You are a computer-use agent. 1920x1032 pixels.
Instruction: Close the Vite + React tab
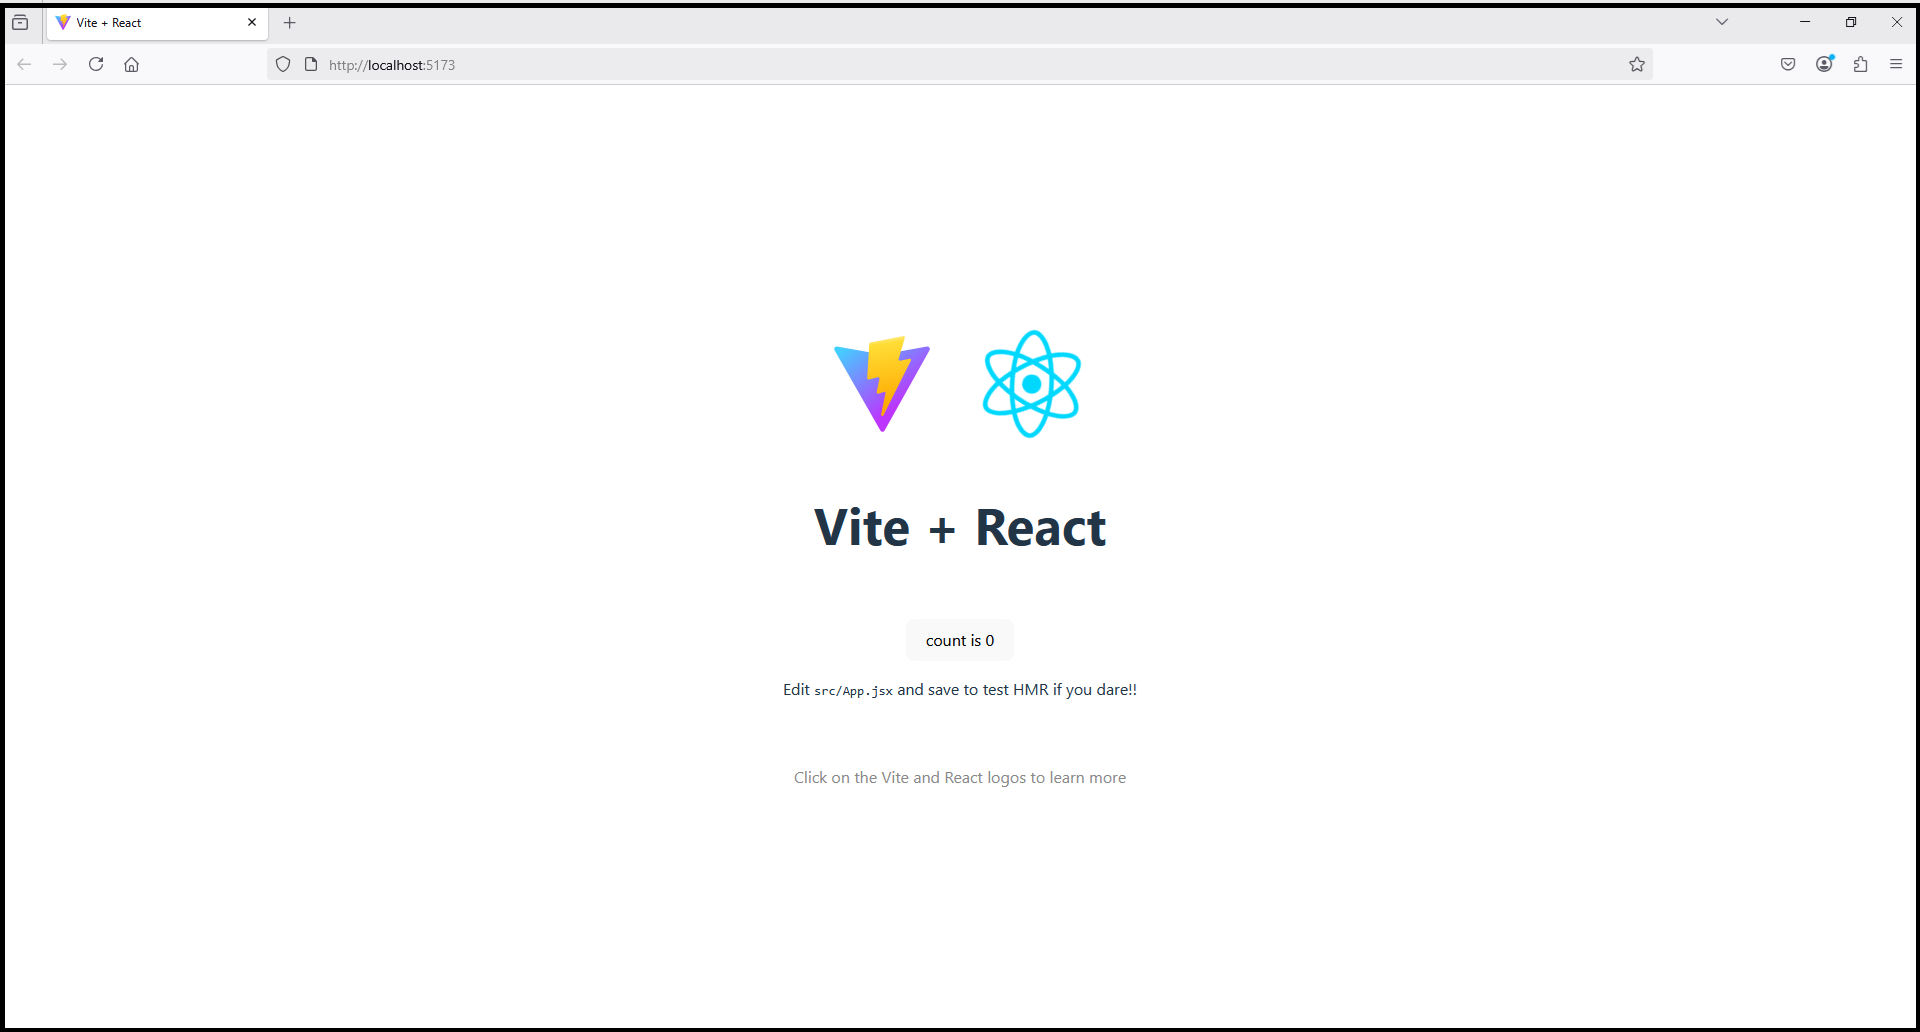[252, 22]
